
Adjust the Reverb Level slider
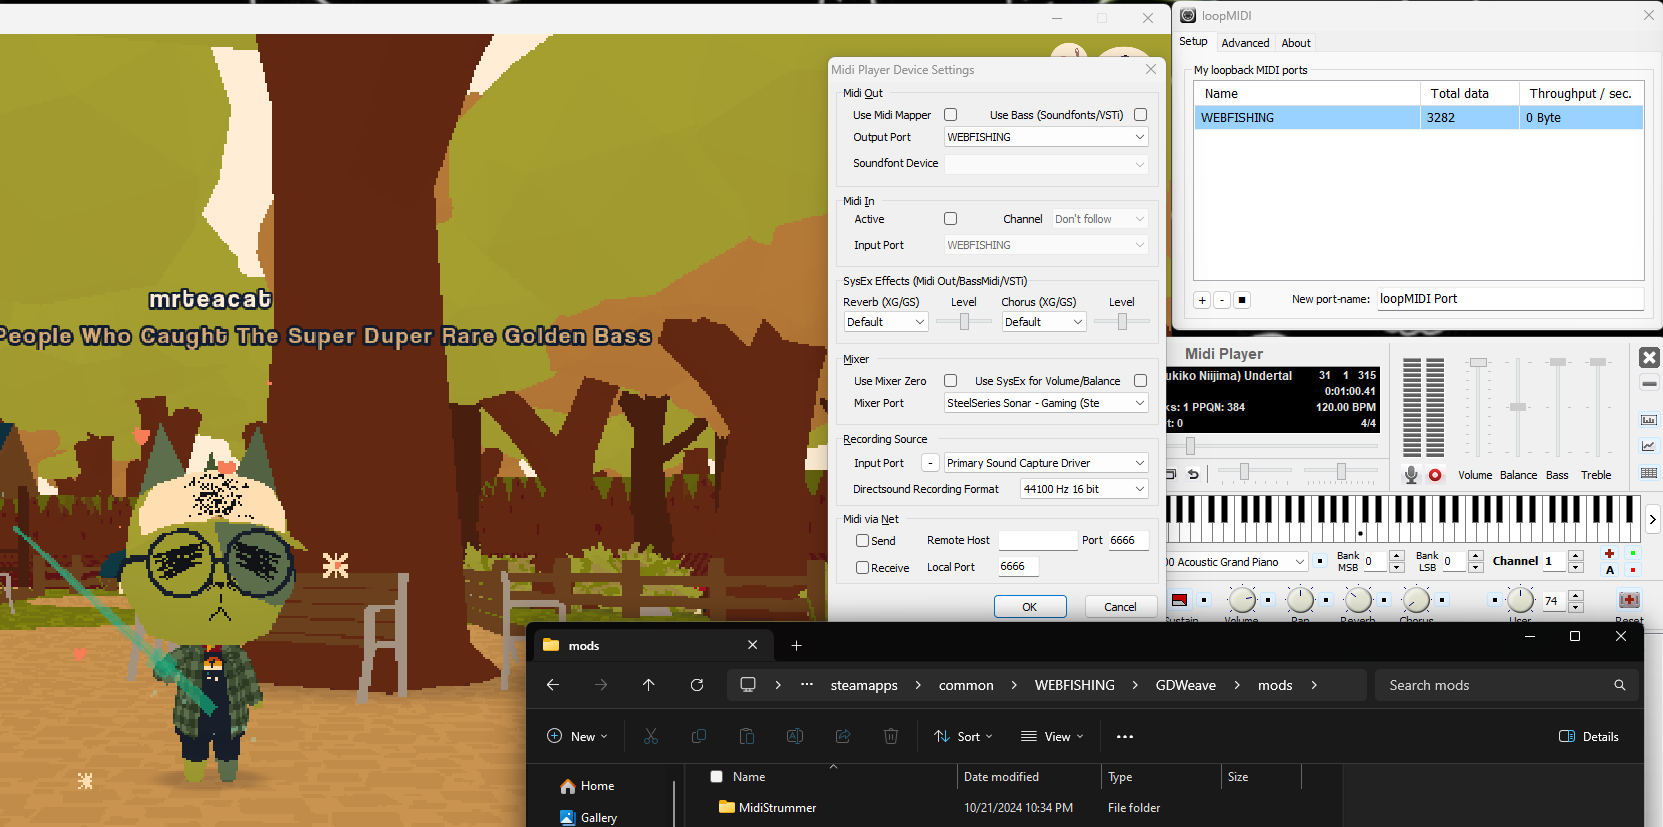coord(964,322)
